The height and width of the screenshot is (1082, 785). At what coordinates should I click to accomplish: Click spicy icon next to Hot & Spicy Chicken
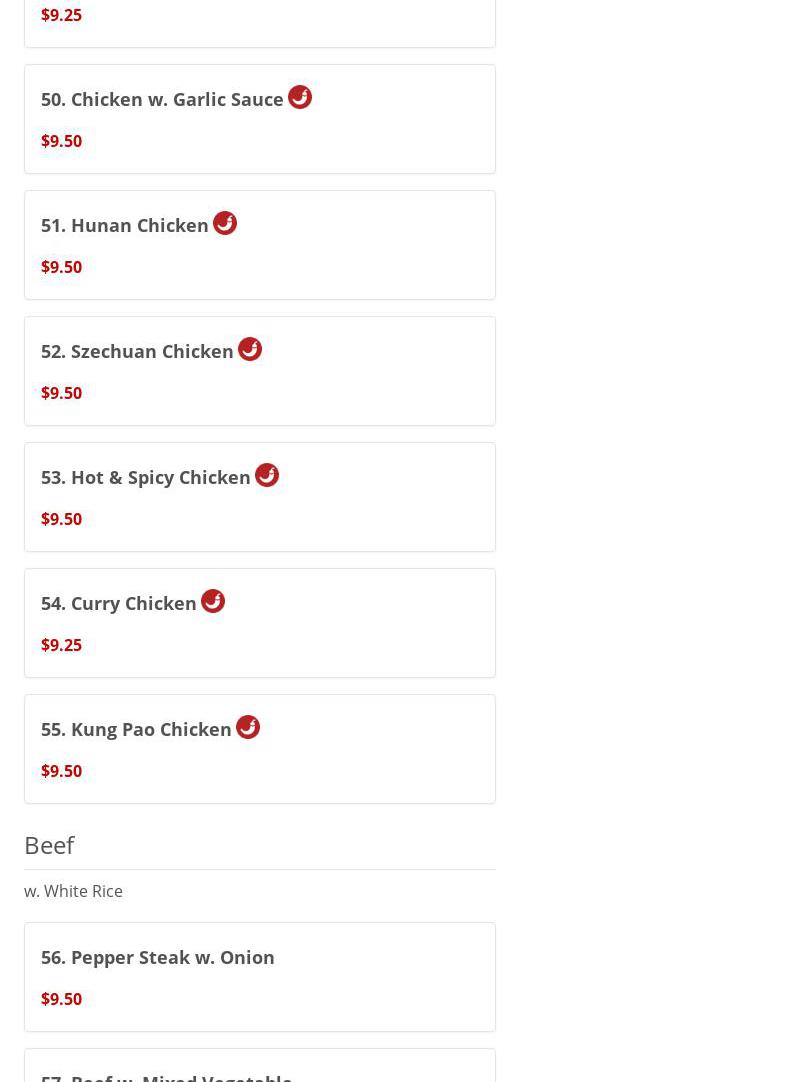tap(267, 475)
